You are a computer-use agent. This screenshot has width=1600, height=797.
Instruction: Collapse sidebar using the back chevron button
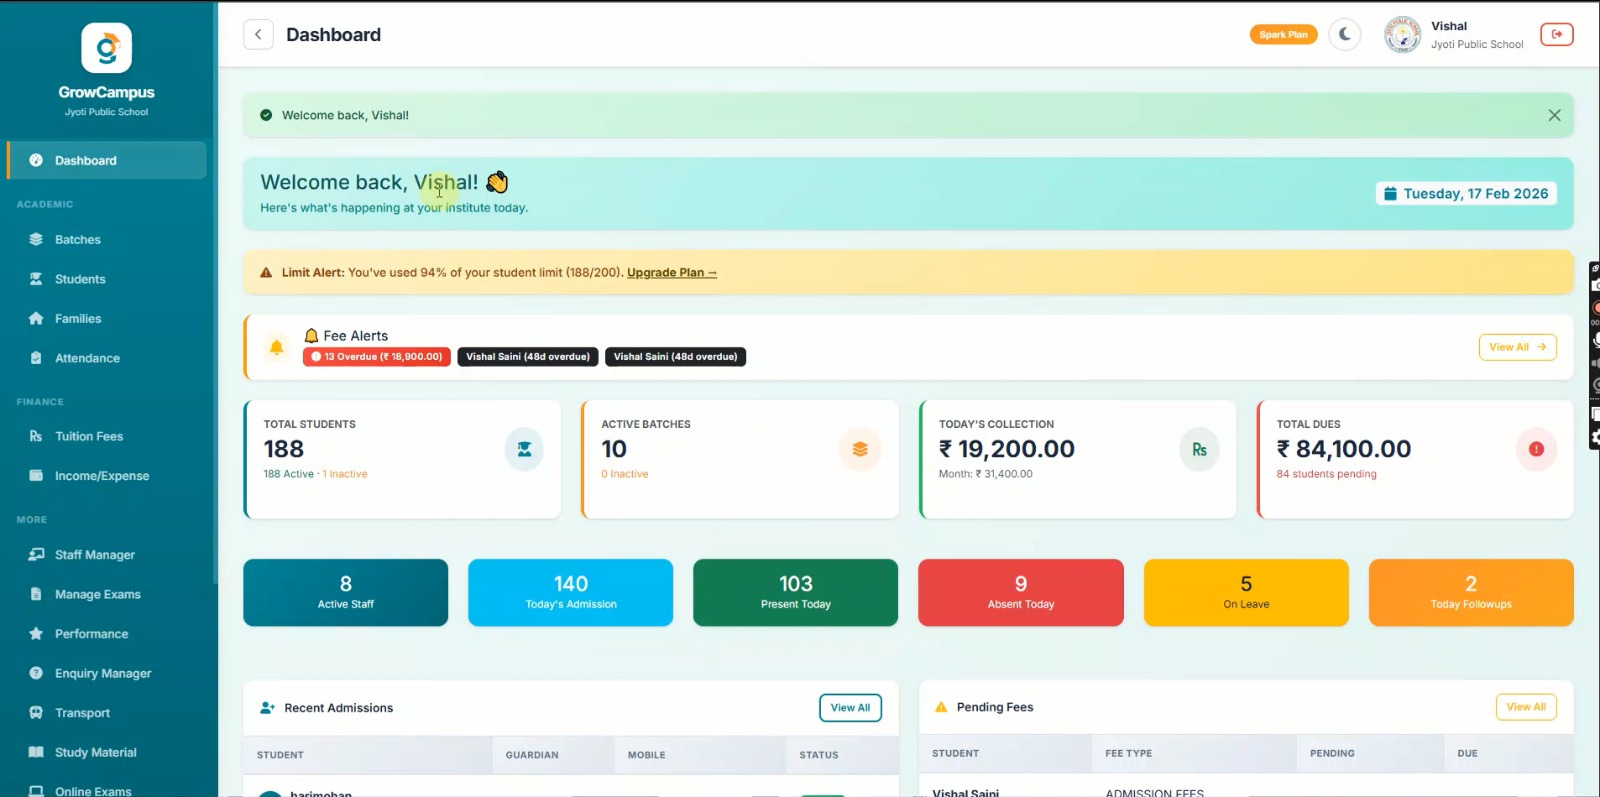[258, 35]
